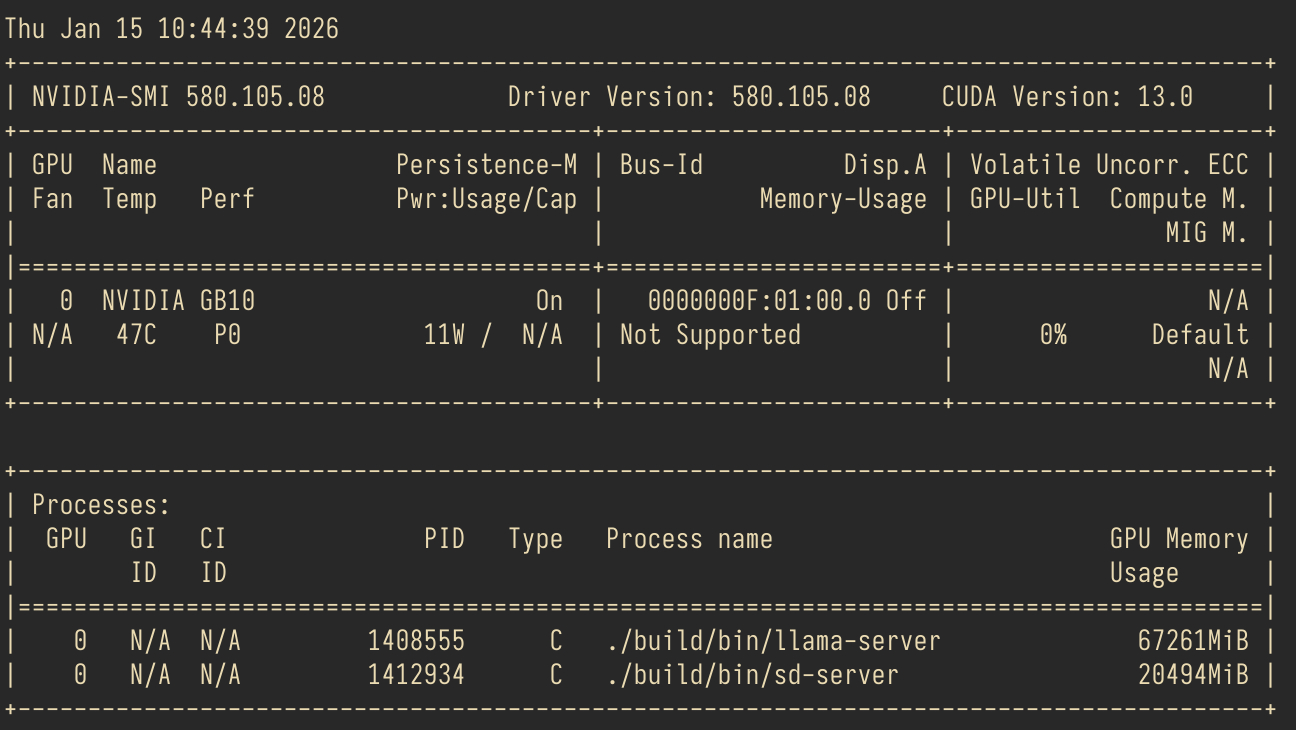Viewport: 1296px width, 730px height.
Task: Click the GPU-Util column header
Action: click(x=1024, y=199)
